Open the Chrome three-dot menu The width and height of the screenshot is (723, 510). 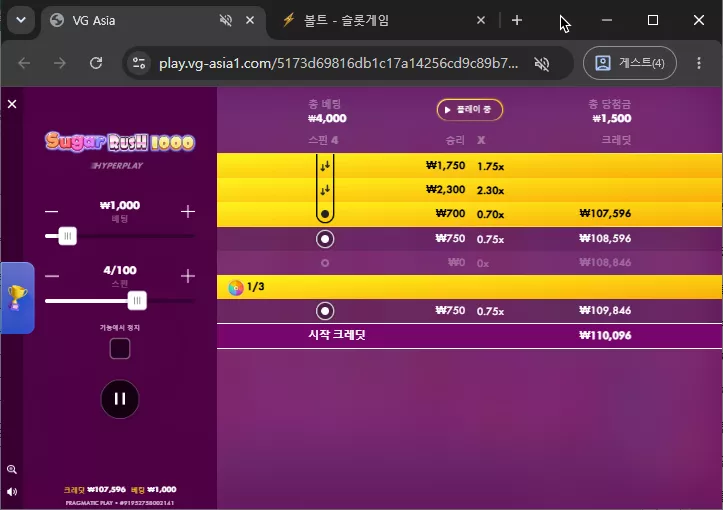point(699,63)
